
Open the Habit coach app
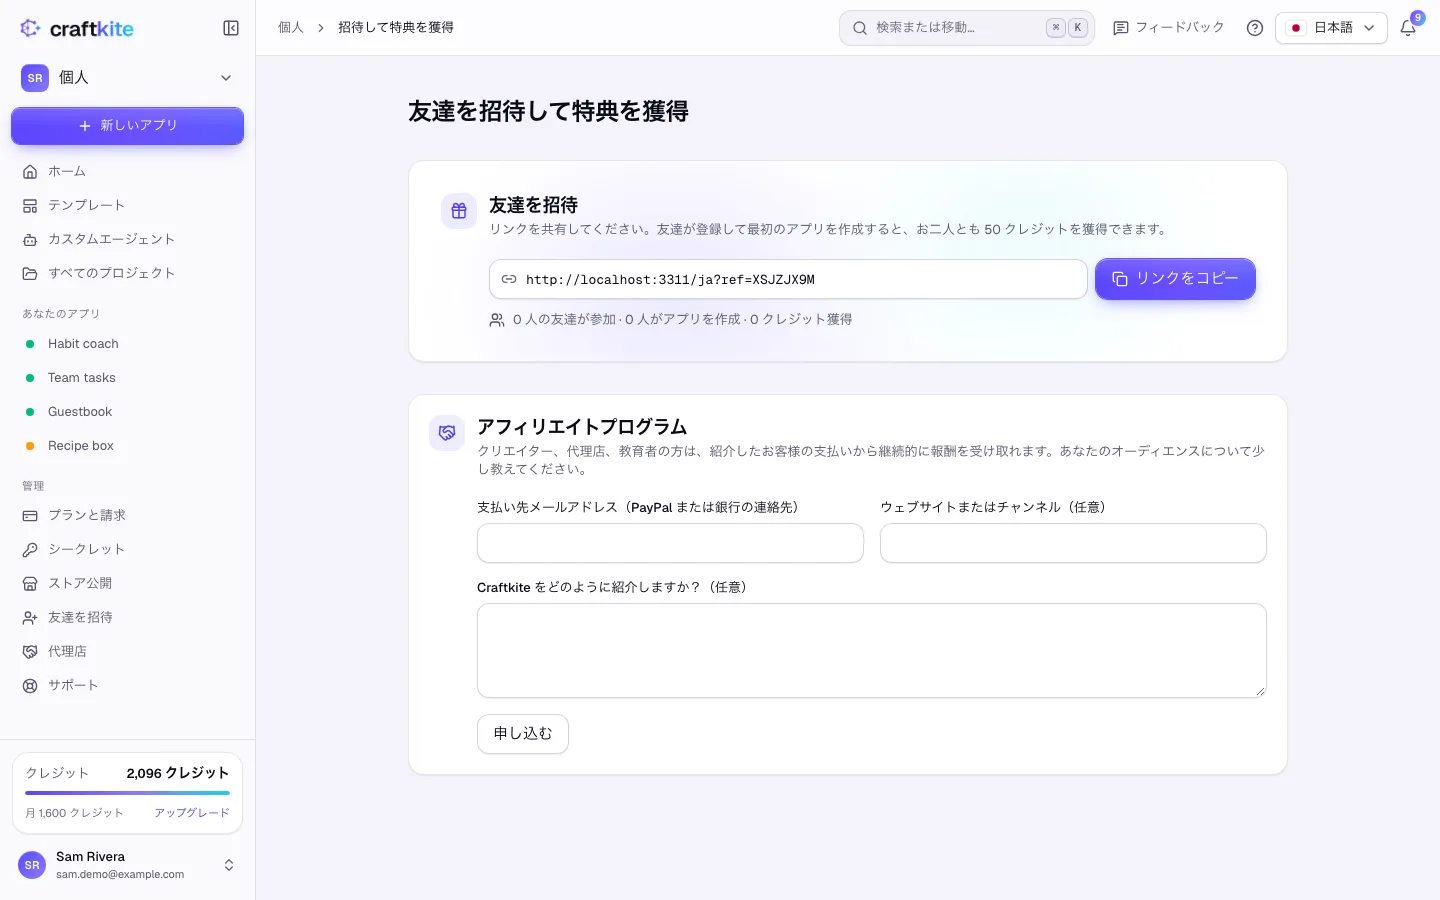pyautogui.click(x=128, y=344)
